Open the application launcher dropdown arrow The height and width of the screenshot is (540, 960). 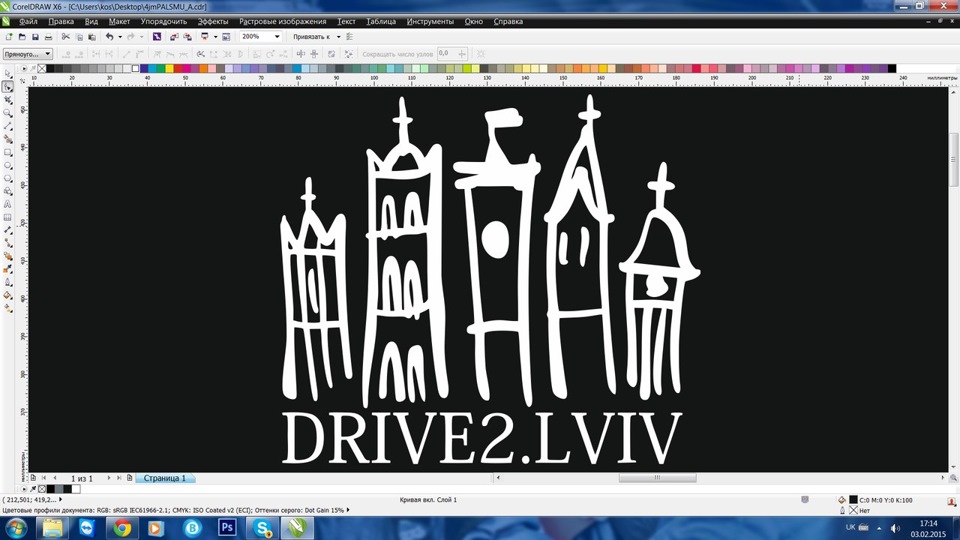215,37
